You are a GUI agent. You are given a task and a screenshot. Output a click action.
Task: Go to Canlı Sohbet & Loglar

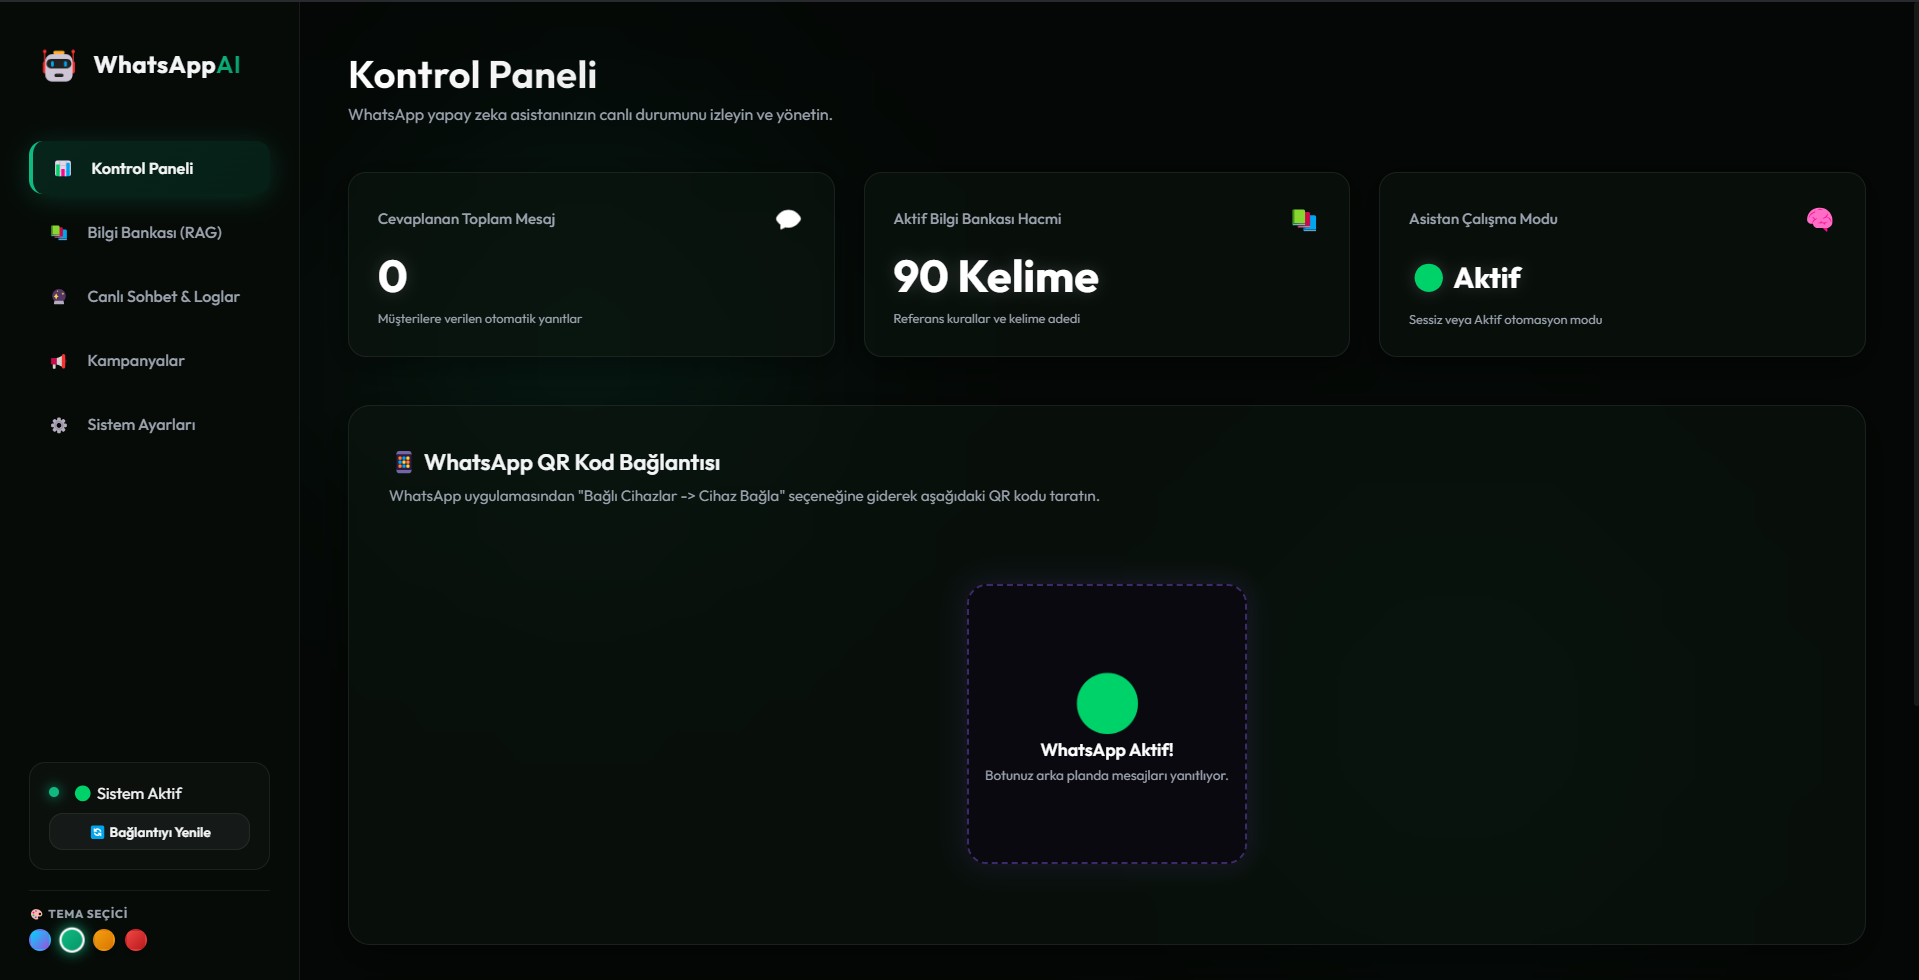[x=150, y=296]
